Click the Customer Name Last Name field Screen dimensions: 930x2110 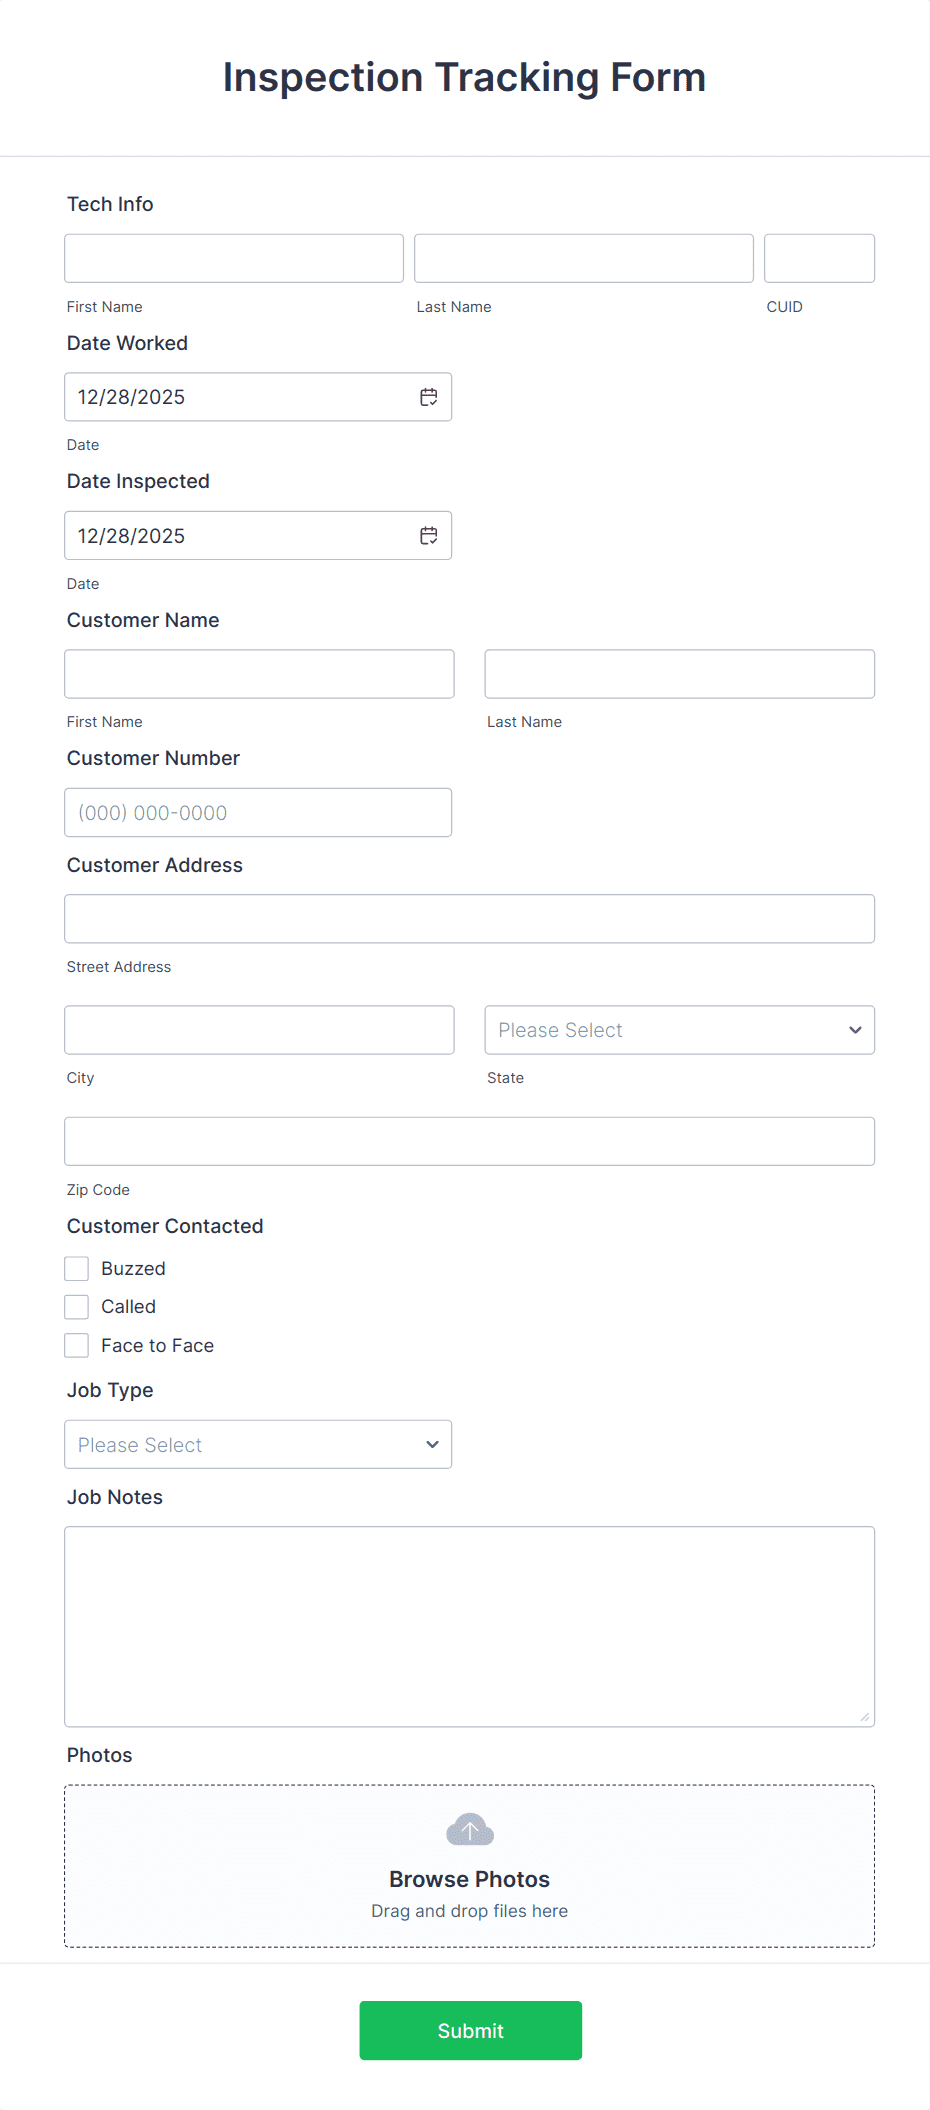(x=679, y=673)
